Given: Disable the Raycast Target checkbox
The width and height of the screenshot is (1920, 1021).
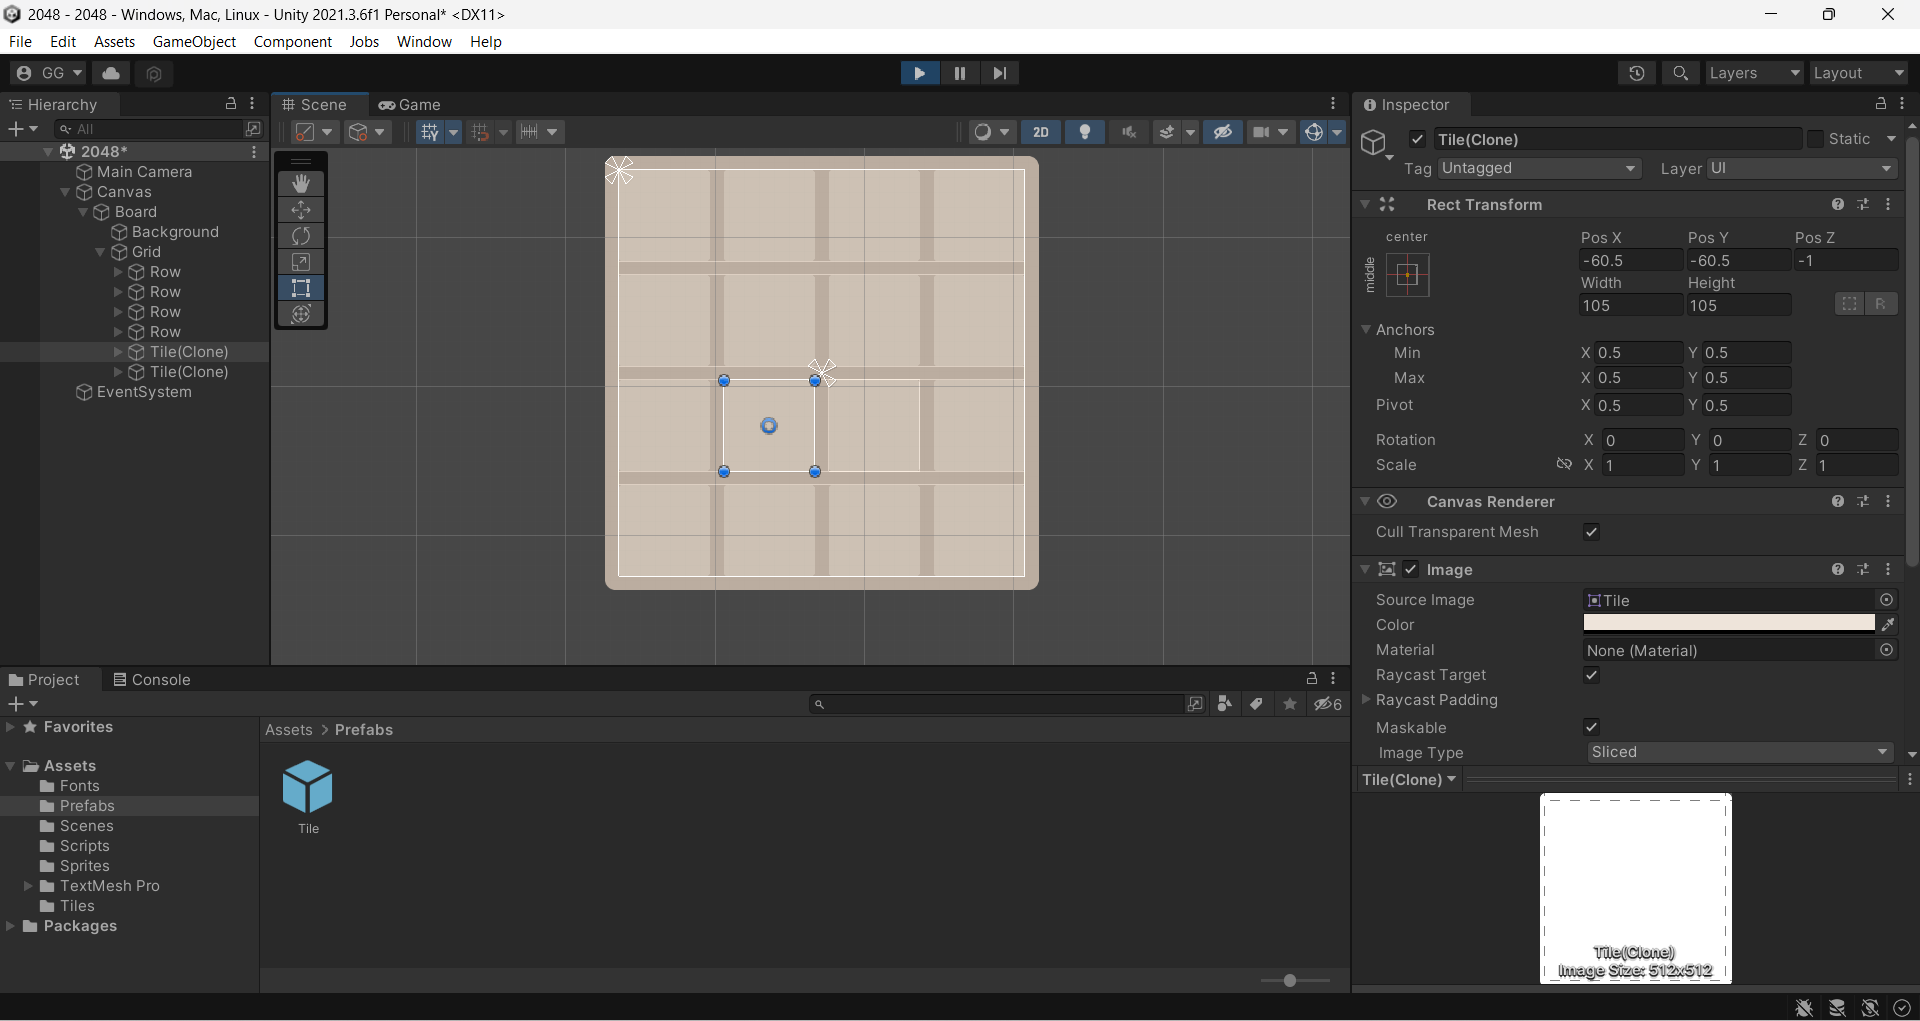Looking at the screenshot, I should (x=1591, y=675).
